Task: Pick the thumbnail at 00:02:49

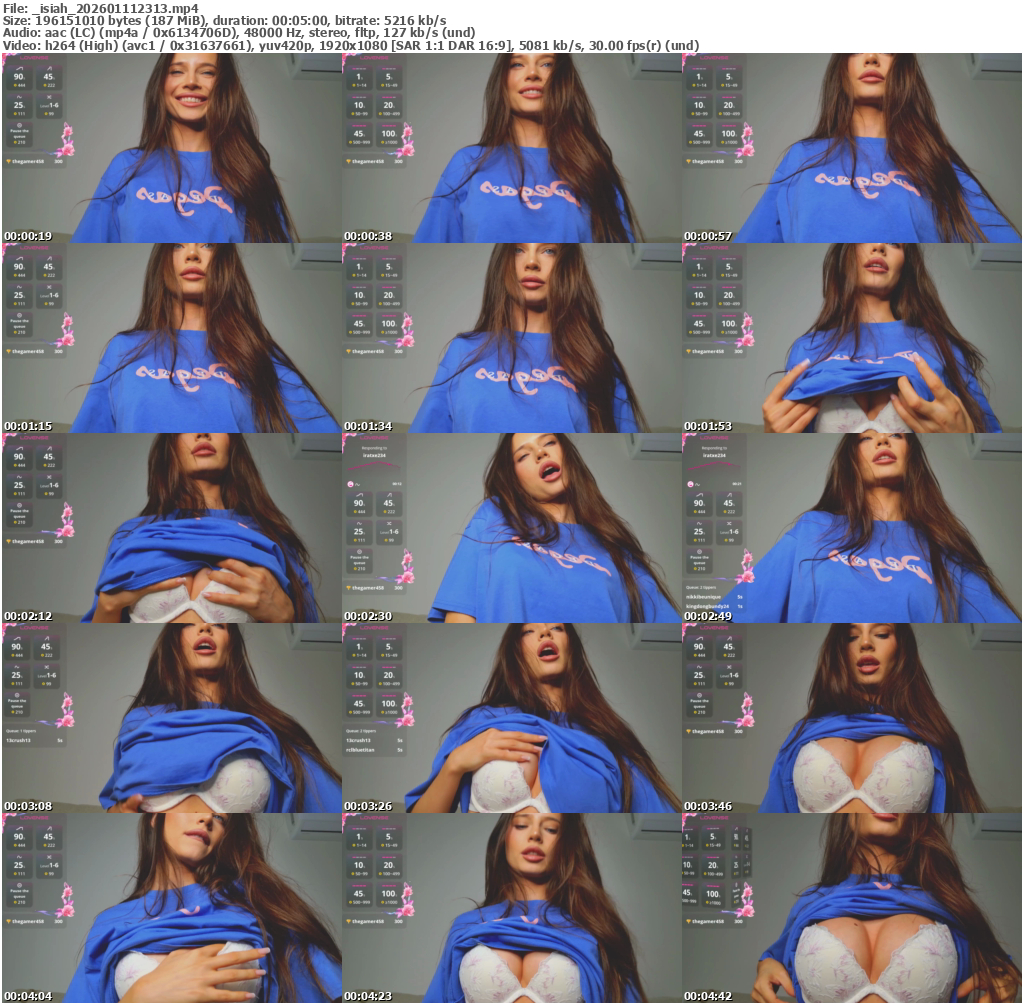Action: click(851, 528)
